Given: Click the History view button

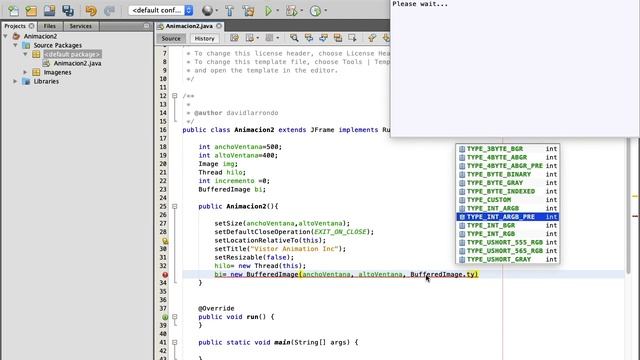Looking at the screenshot, I should [x=204, y=38].
